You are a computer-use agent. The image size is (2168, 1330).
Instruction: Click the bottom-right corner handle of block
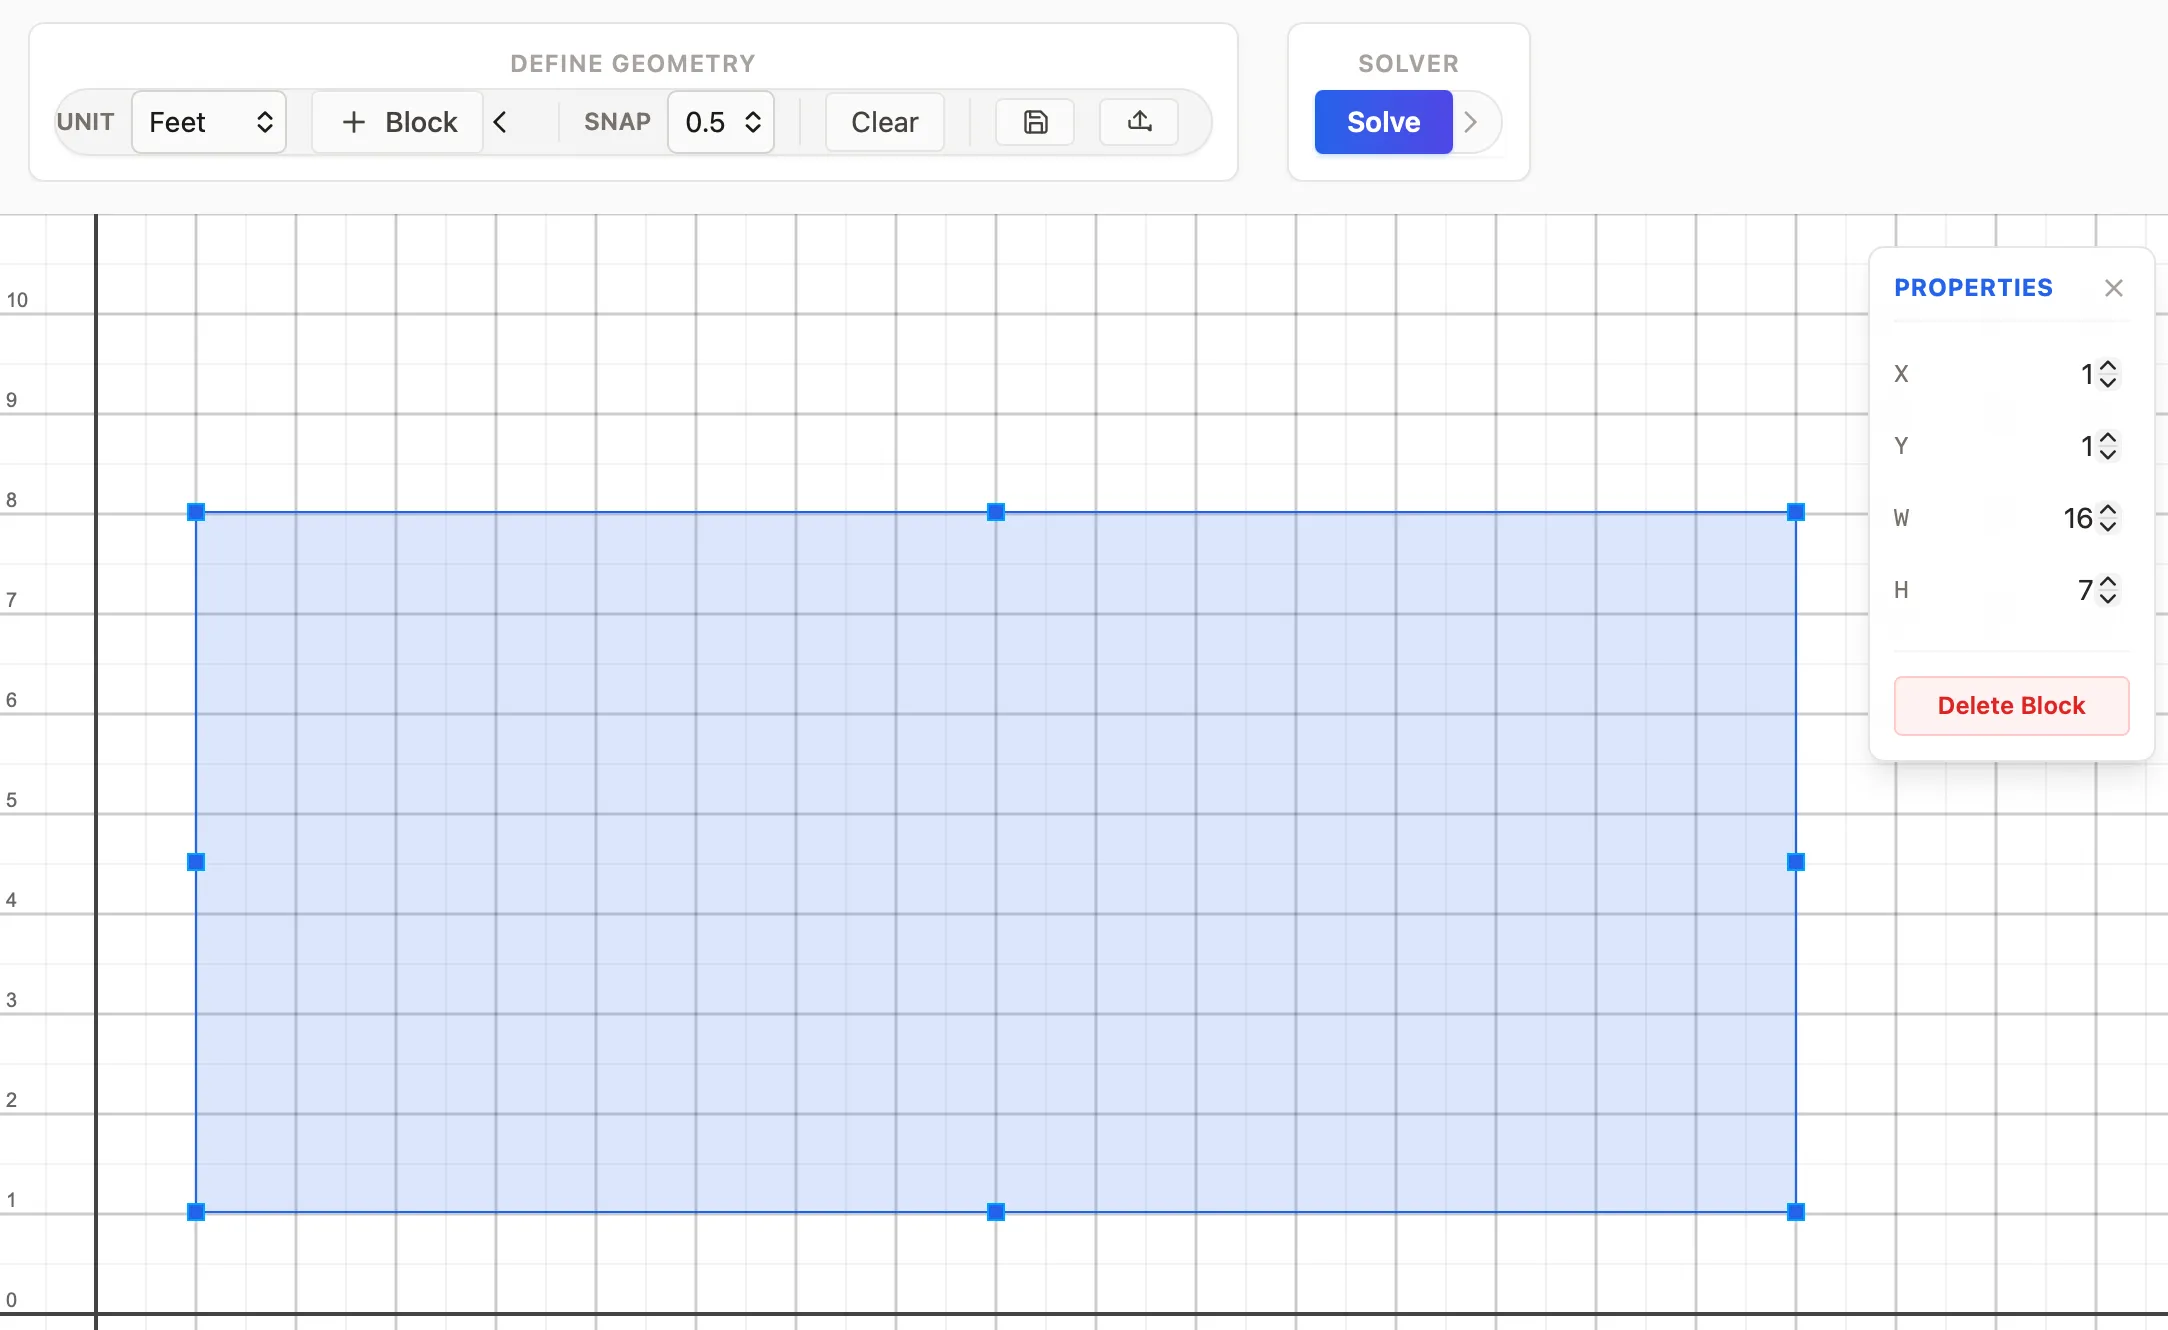tap(1796, 1212)
